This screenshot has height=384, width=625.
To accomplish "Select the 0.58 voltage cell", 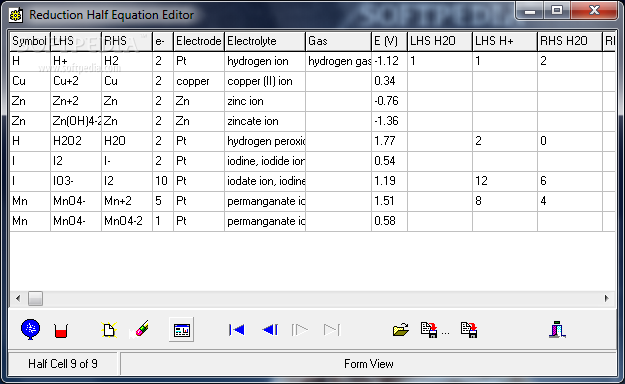I will click(x=389, y=221).
